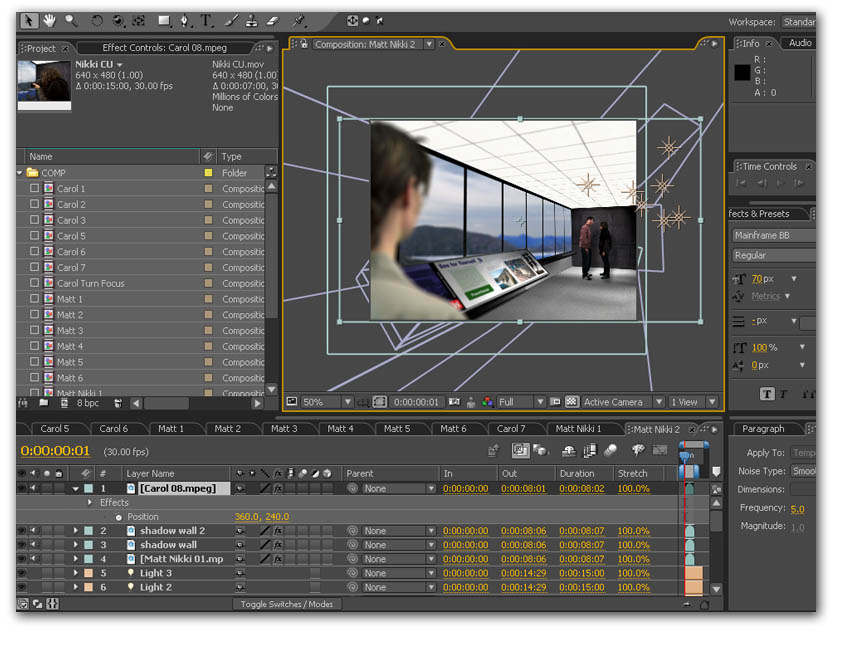The height and width of the screenshot is (647, 850).
Task: Toggle the transparency grid in composition viewer
Action: tap(571, 402)
